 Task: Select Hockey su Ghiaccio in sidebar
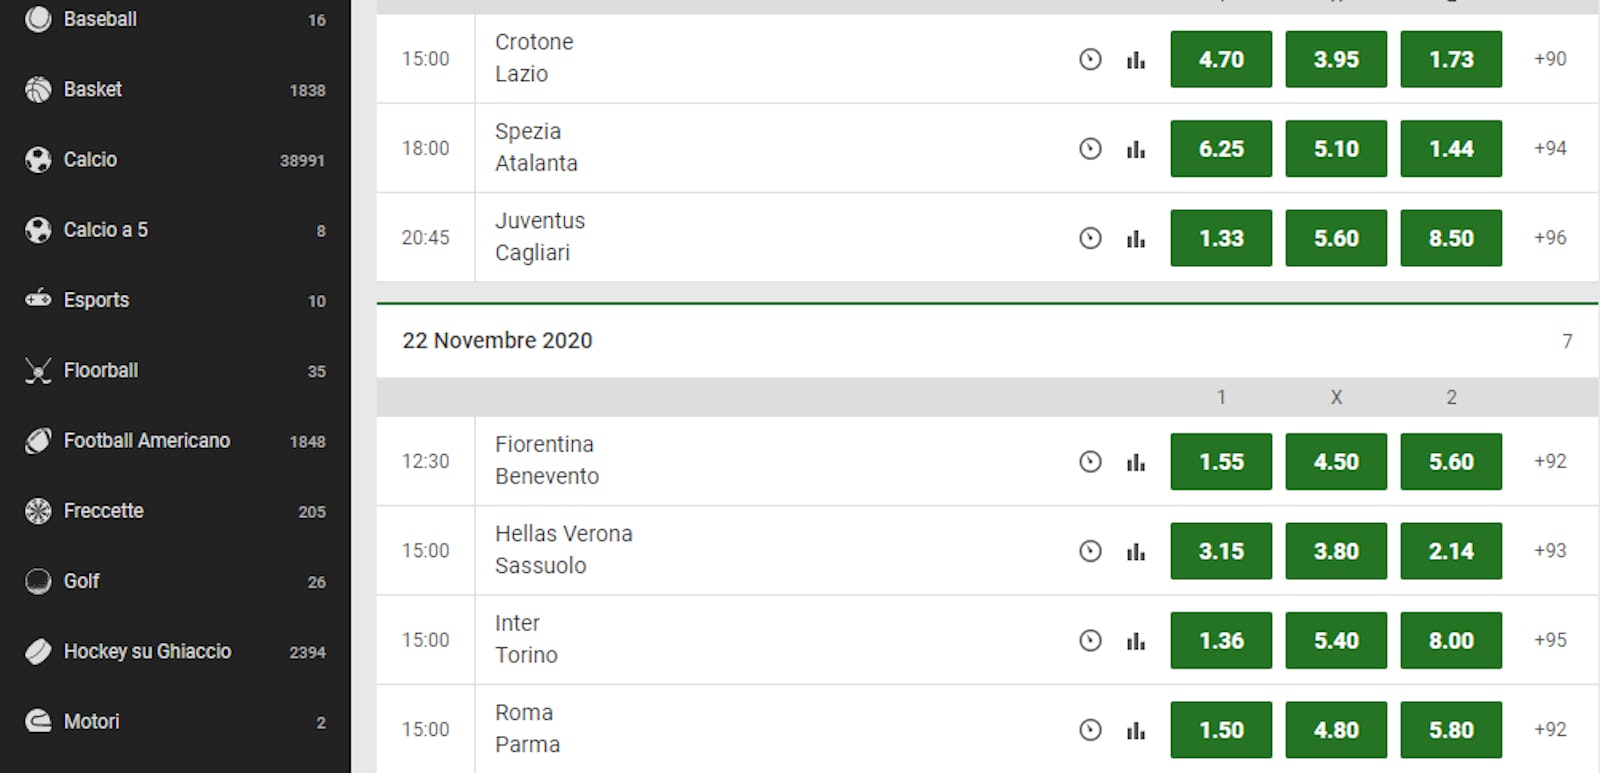point(147,651)
